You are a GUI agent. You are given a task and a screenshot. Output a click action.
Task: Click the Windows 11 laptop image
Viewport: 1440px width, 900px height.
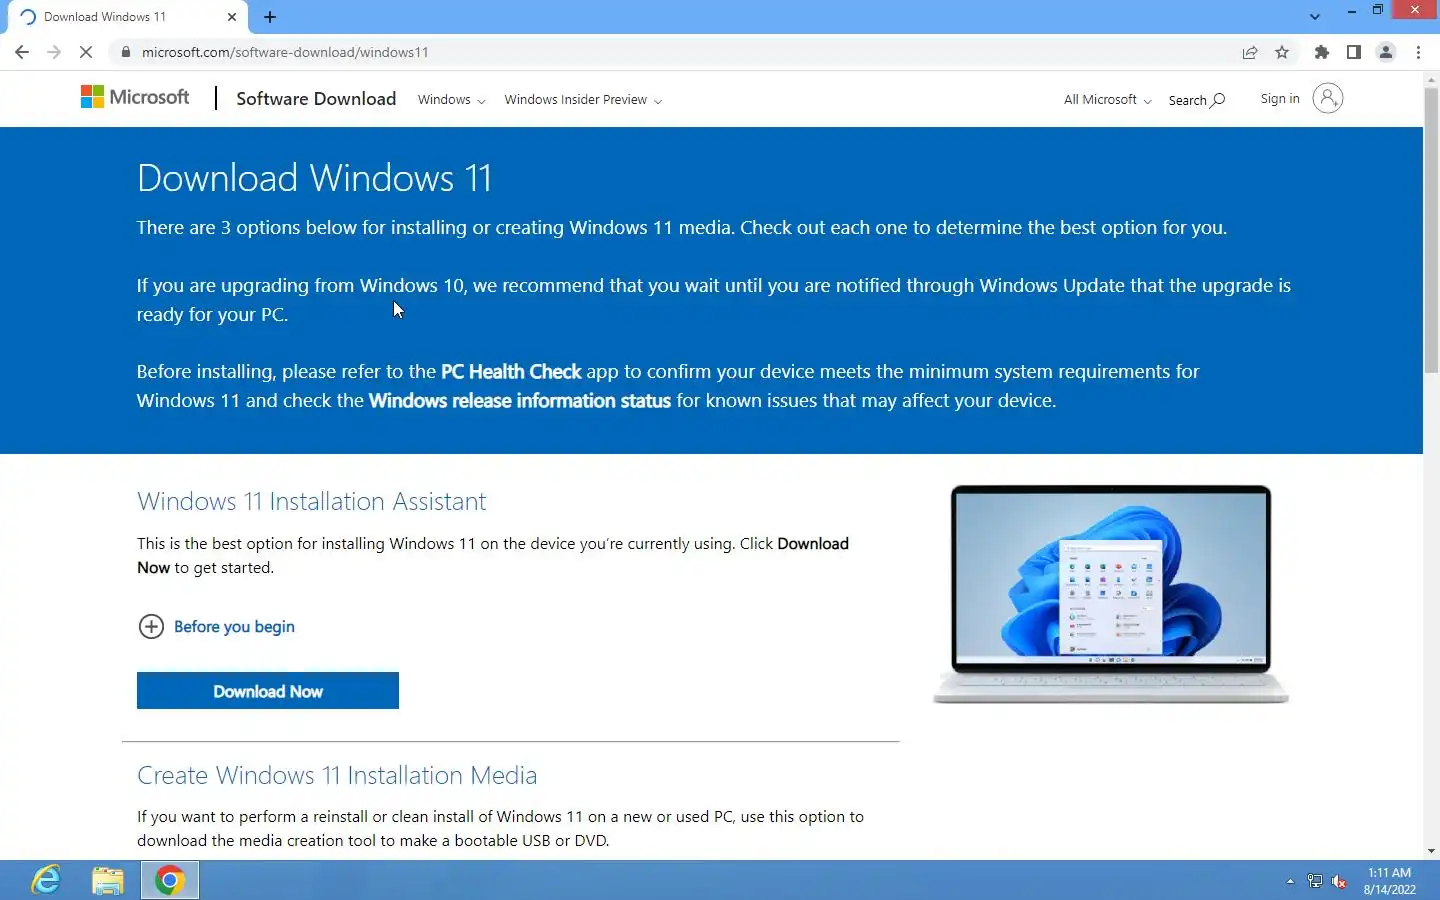(x=1110, y=594)
